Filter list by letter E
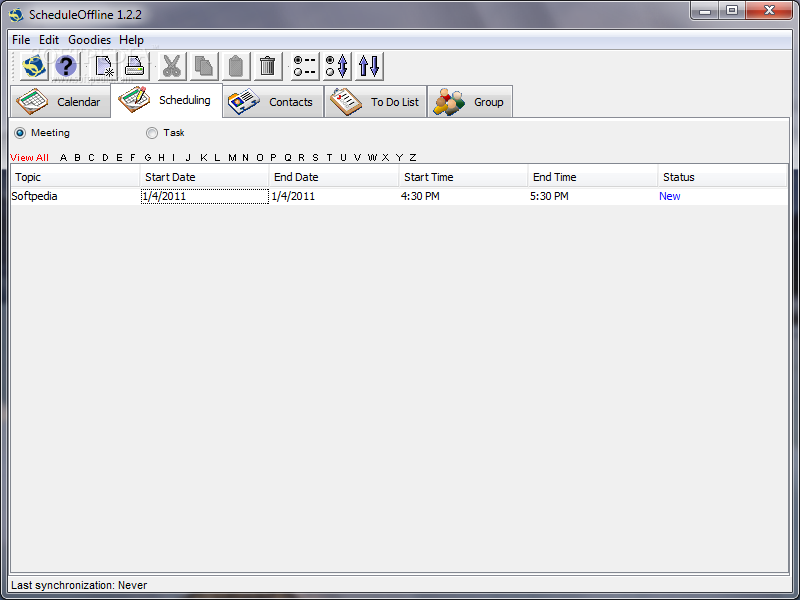 pyautogui.click(x=119, y=158)
